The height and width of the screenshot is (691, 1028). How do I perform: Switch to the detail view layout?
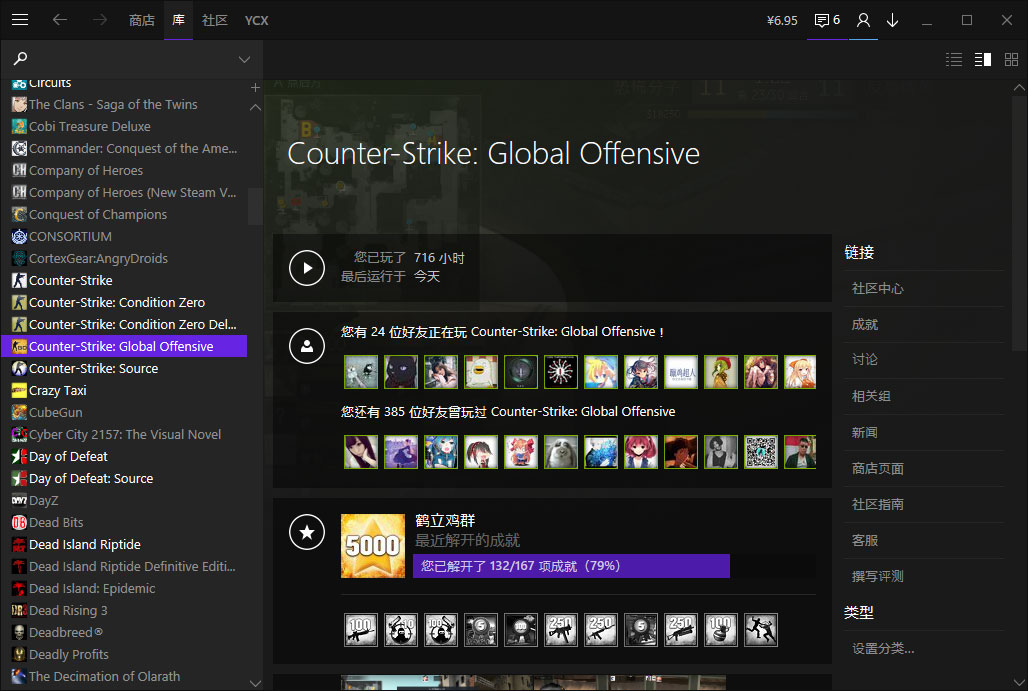[x=983, y=60]
